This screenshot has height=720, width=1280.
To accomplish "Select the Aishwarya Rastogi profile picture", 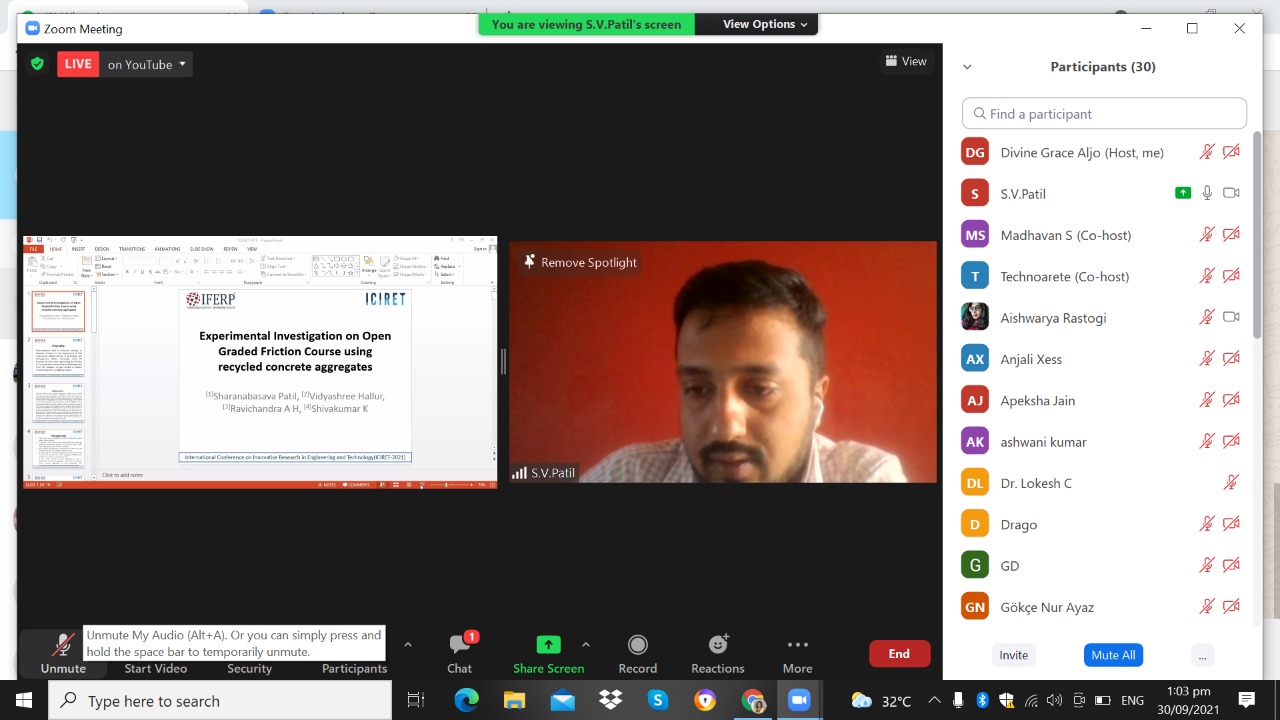I will point(975,317).
